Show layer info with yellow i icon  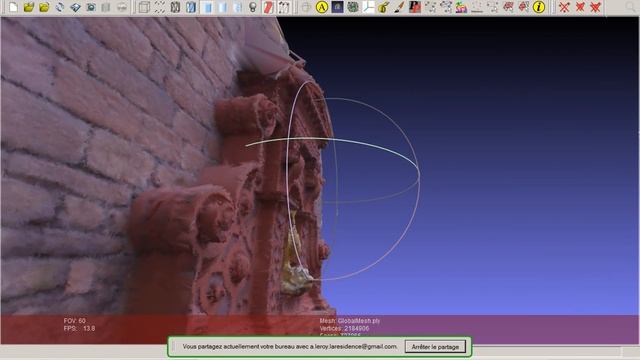point(539,7)
